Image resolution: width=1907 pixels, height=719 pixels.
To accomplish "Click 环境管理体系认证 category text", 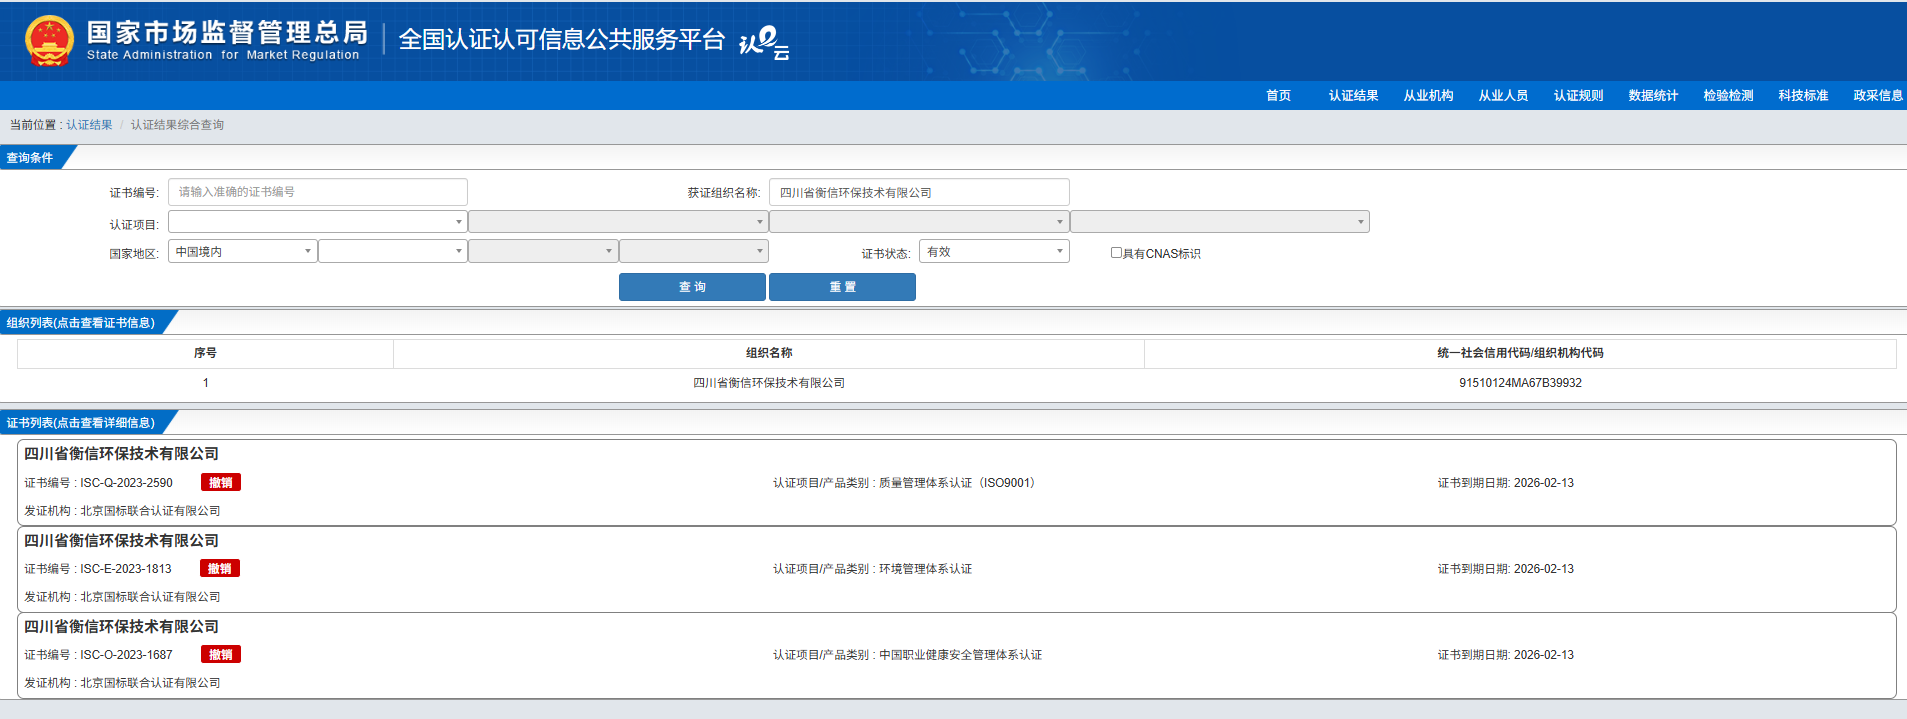I will 925,569.
